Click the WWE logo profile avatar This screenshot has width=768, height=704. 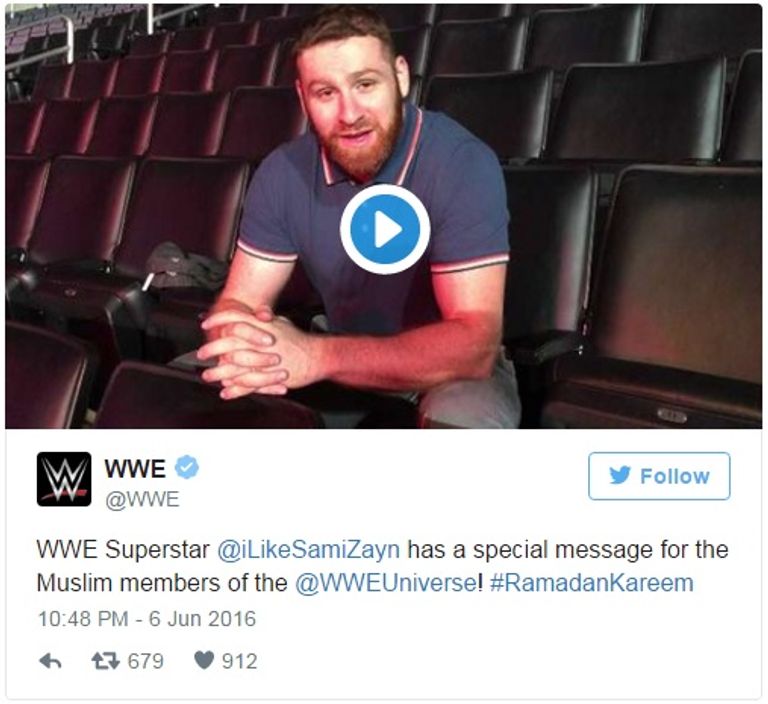click(64, 479)
